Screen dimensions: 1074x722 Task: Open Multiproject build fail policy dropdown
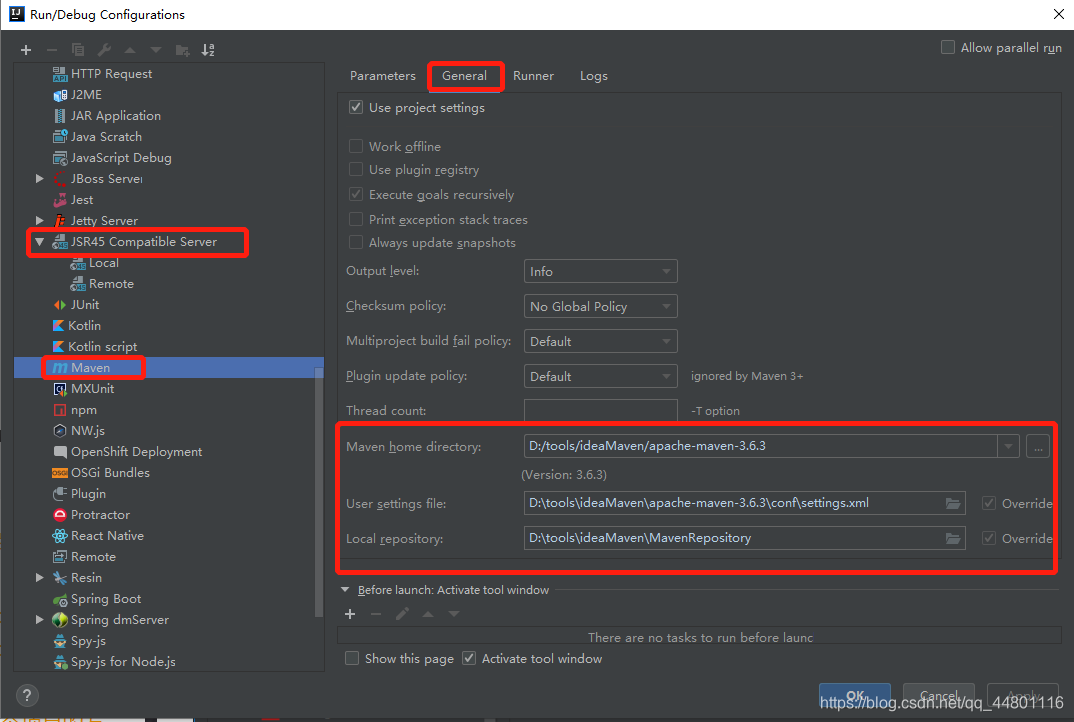click(x=601, y=341)
